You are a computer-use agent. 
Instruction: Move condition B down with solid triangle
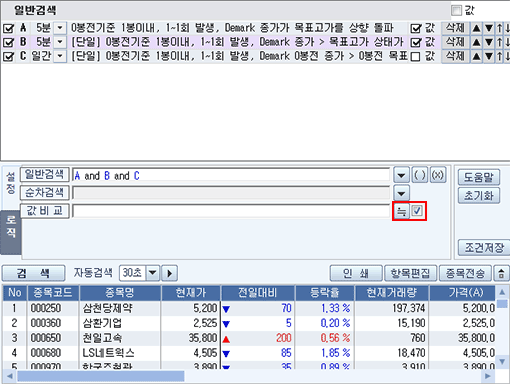pos(489,42)
